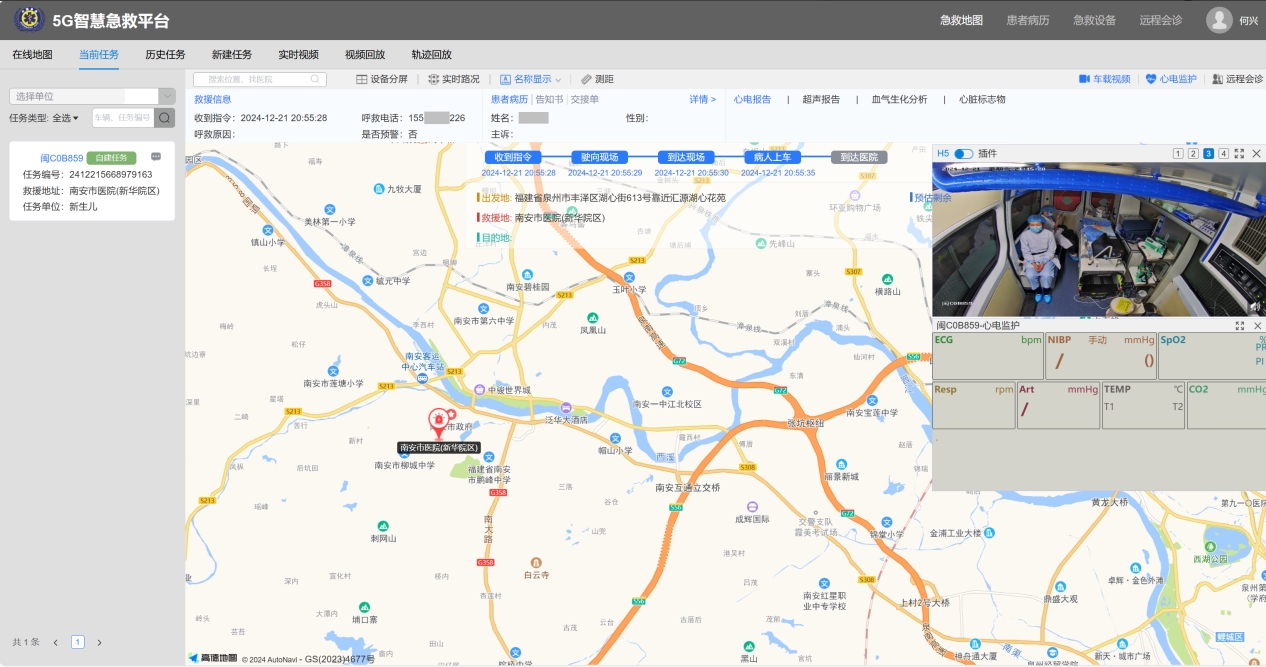Select video layout 2
The image size is (1266, 667).
pyautogui.click(x=1193, y=154)
